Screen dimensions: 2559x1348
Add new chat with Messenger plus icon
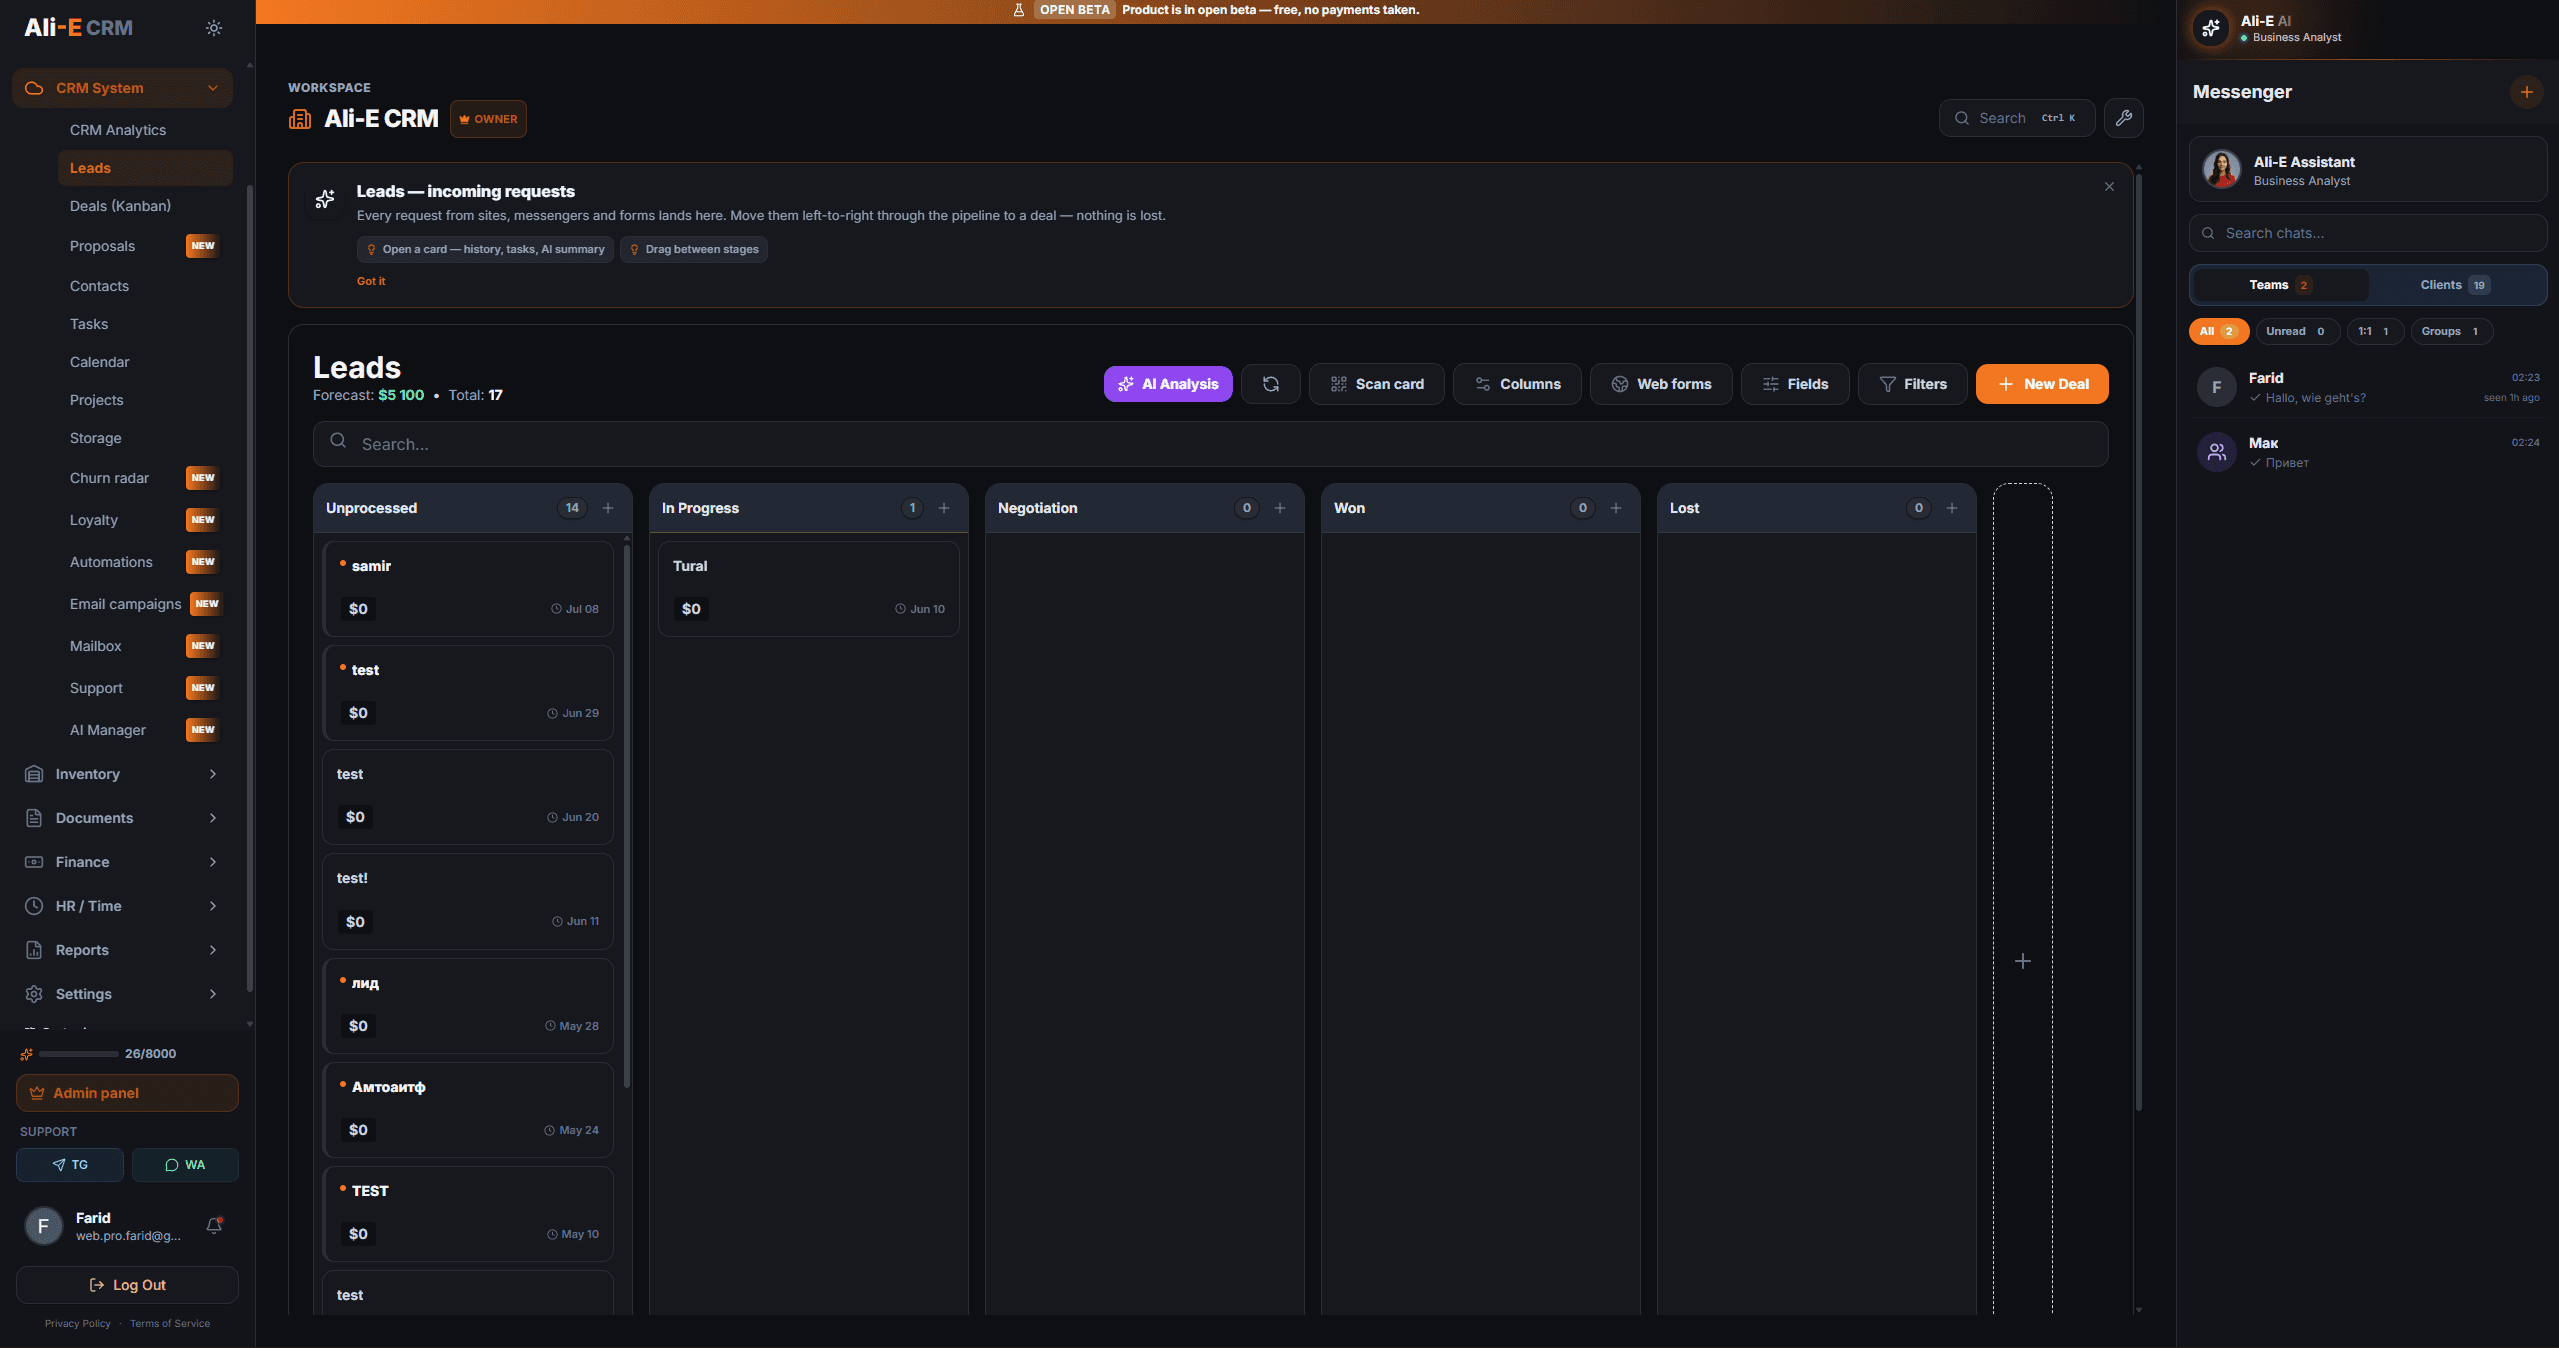pyautogui.click(x=2526, y=92)
